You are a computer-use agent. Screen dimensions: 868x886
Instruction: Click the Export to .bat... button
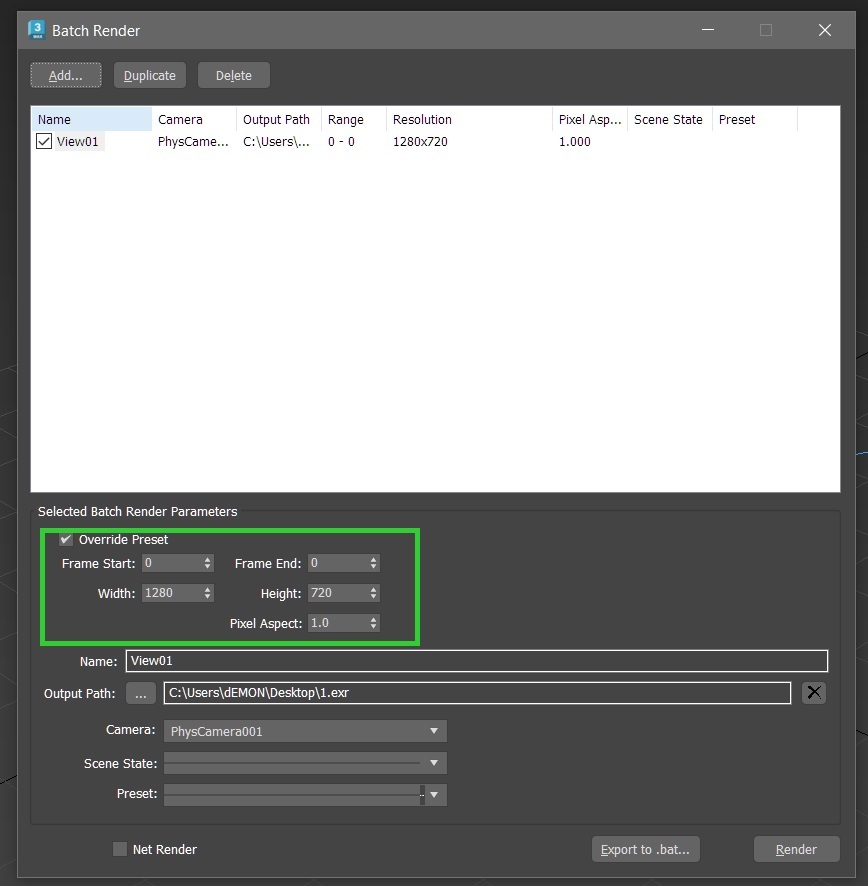pos(645,849)
